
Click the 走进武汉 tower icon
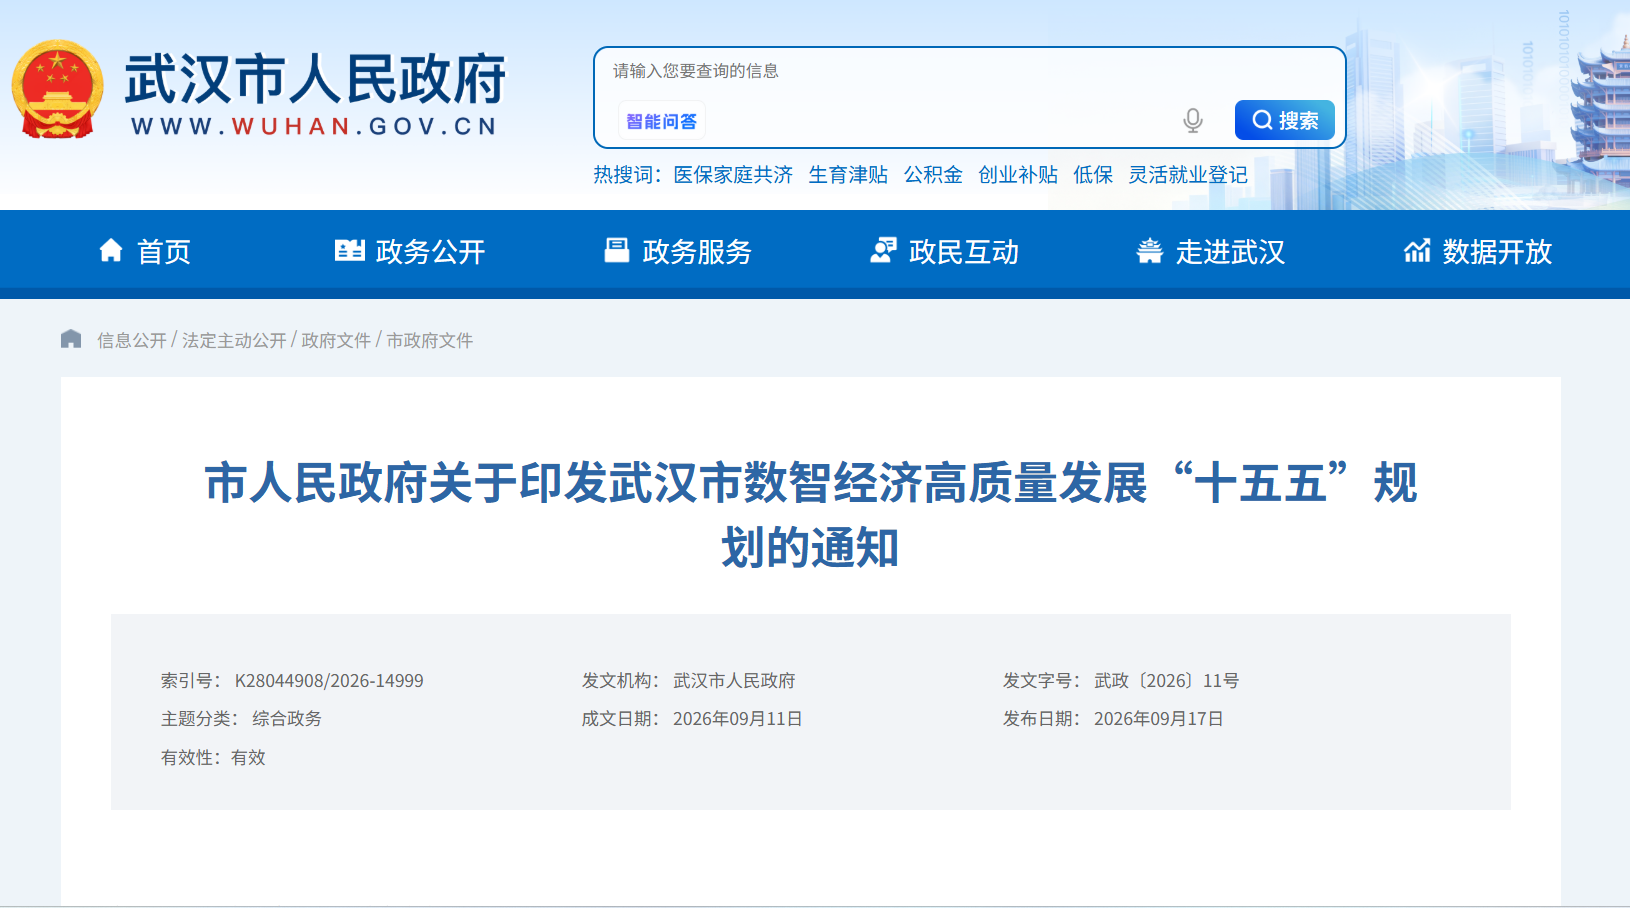coord(1150,251)
